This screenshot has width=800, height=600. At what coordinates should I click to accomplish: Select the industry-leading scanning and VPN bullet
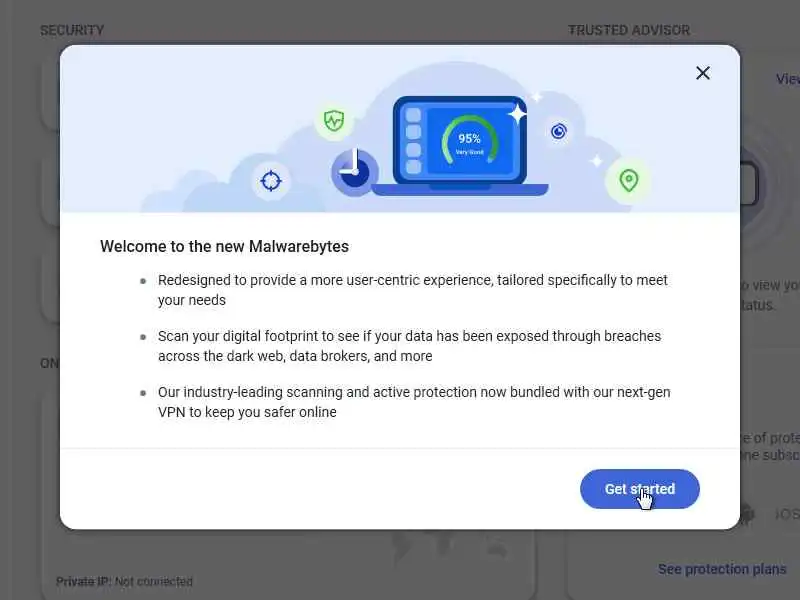click(414, 402)
